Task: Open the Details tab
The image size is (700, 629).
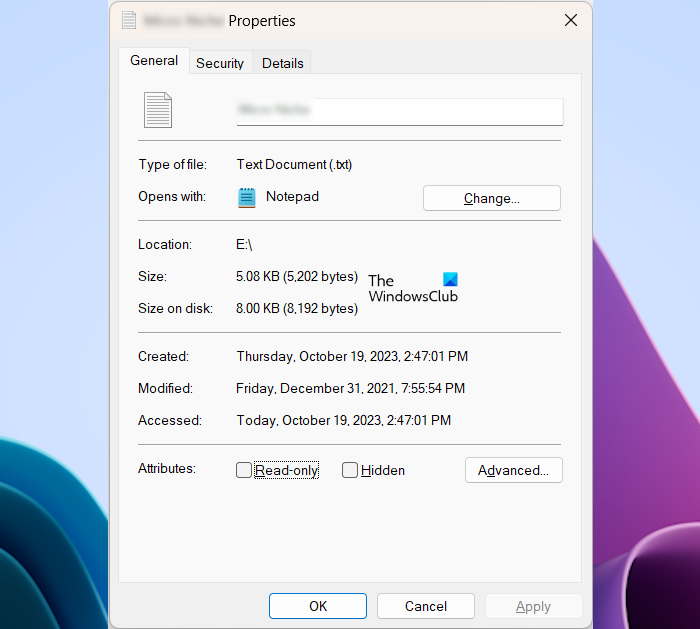Action: [283, 63]
